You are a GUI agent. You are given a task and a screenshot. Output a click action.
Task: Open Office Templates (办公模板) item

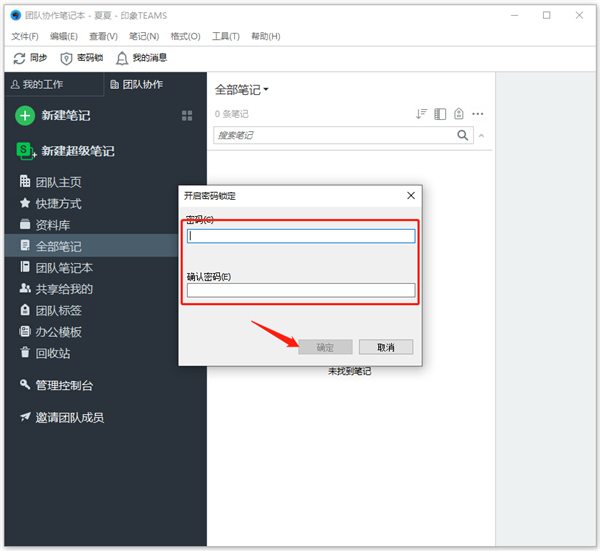coord(51,332)
